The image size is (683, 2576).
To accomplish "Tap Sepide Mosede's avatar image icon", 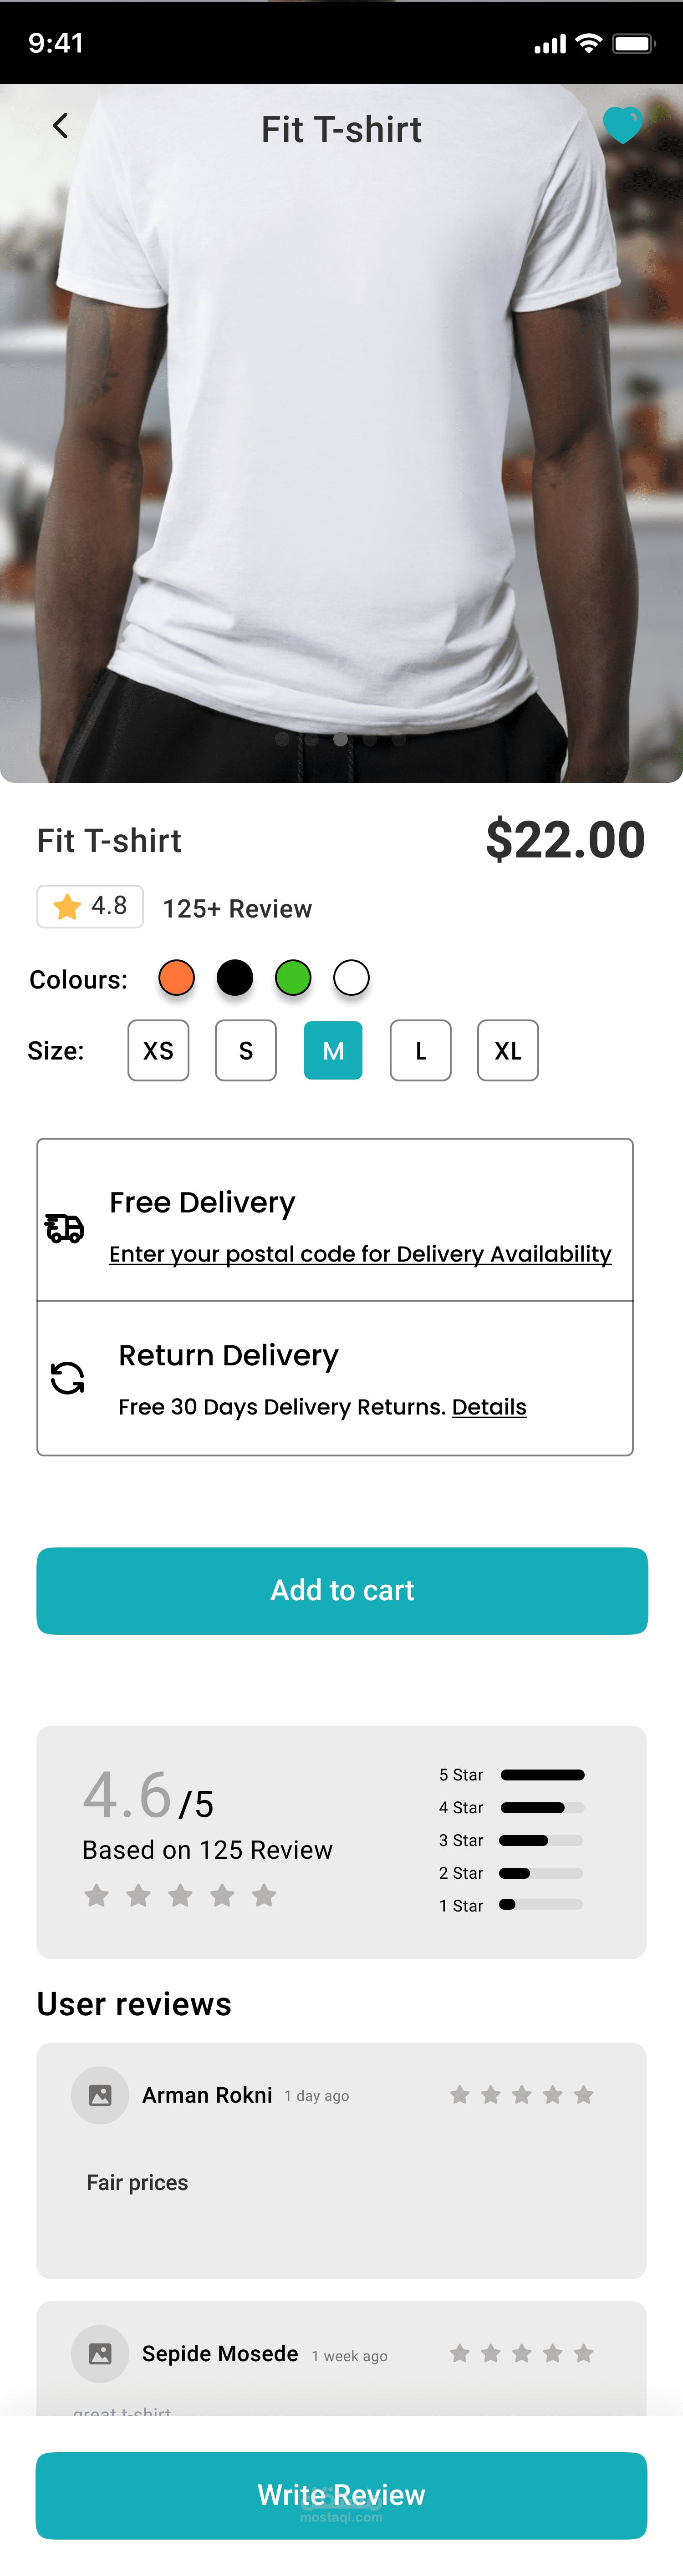I will (x=100, y=2353).
